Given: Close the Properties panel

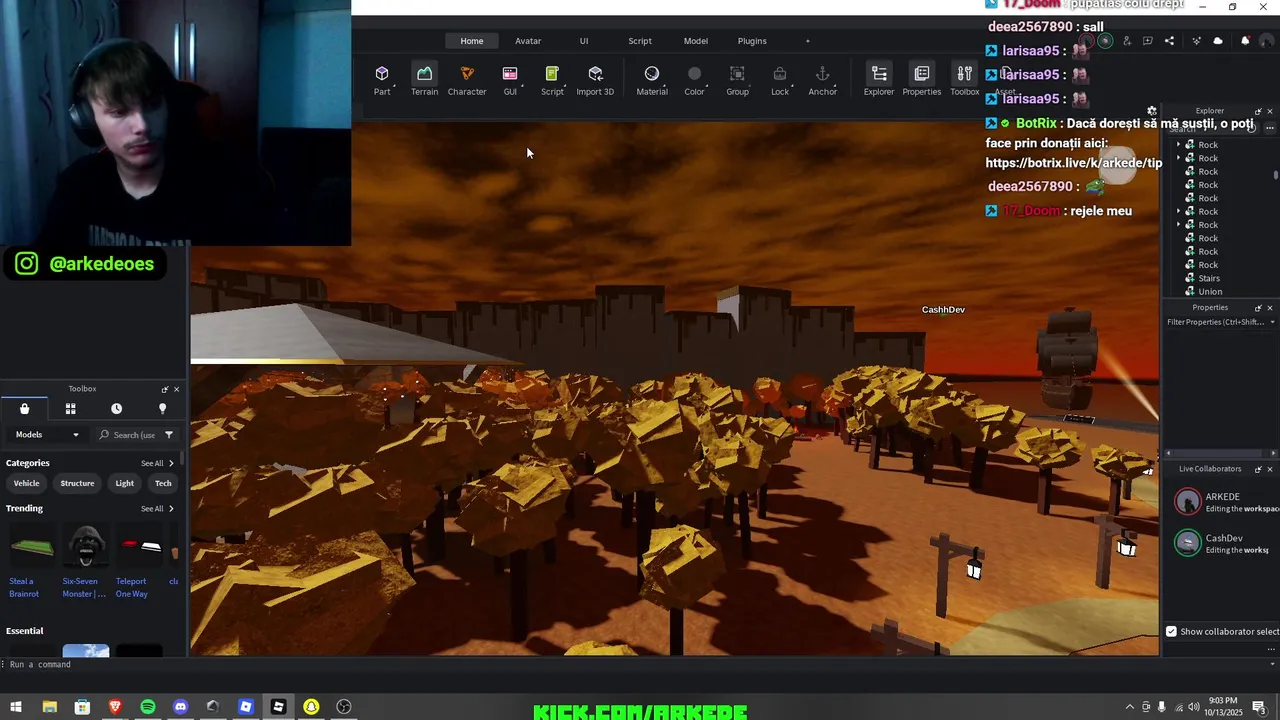Looking at the screenshot, I should click(x=1270, y=308).
